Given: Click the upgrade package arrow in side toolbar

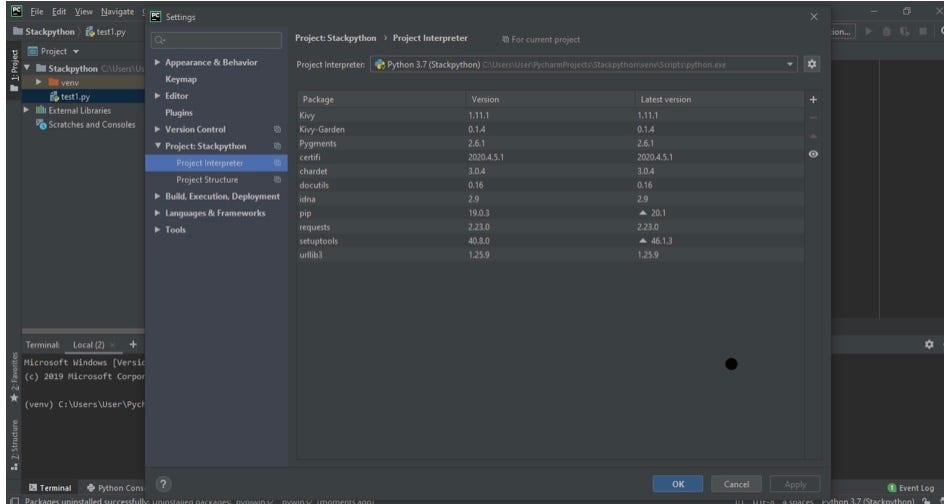Looking at the screenshot, I should 813,136.
